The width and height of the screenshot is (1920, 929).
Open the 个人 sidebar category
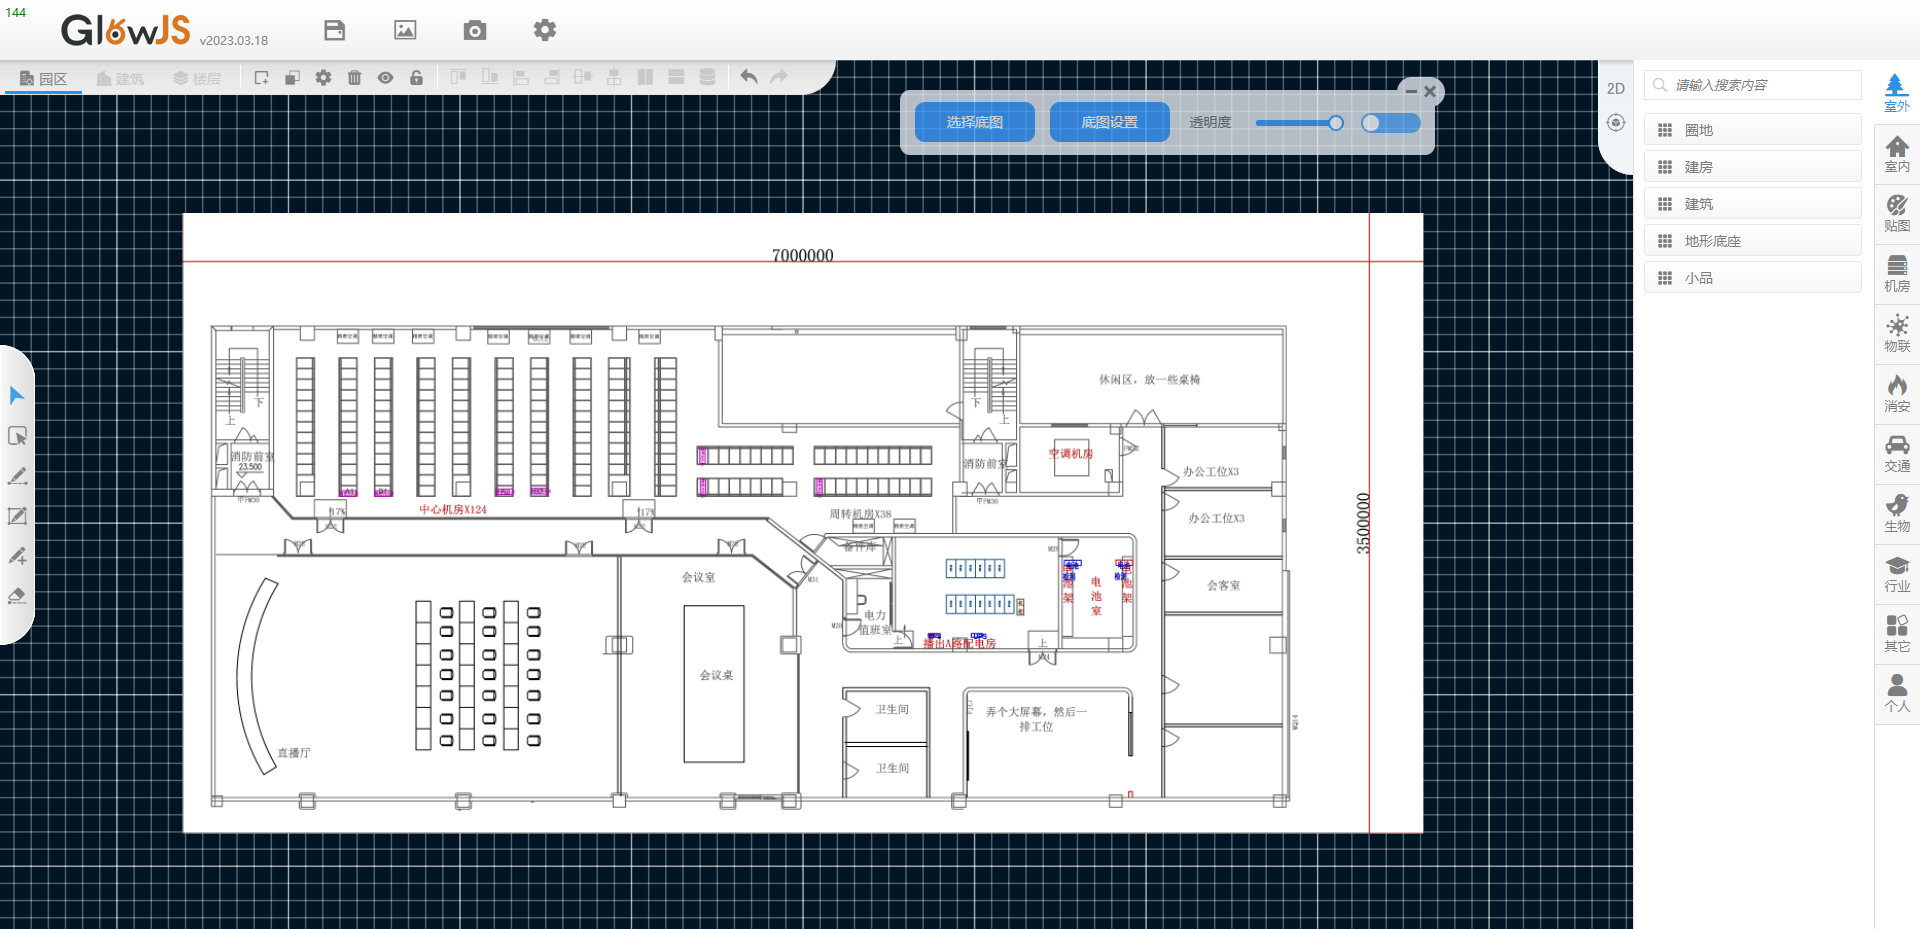[x=1897, y=694]
